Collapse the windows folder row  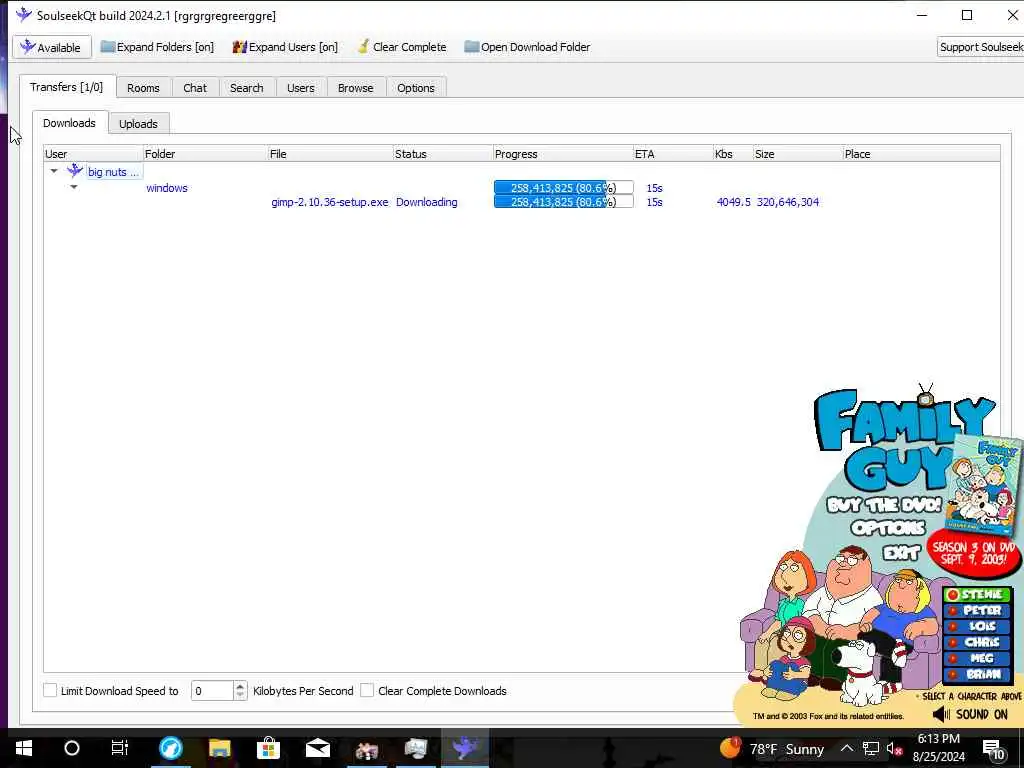[x=74, y=187]
